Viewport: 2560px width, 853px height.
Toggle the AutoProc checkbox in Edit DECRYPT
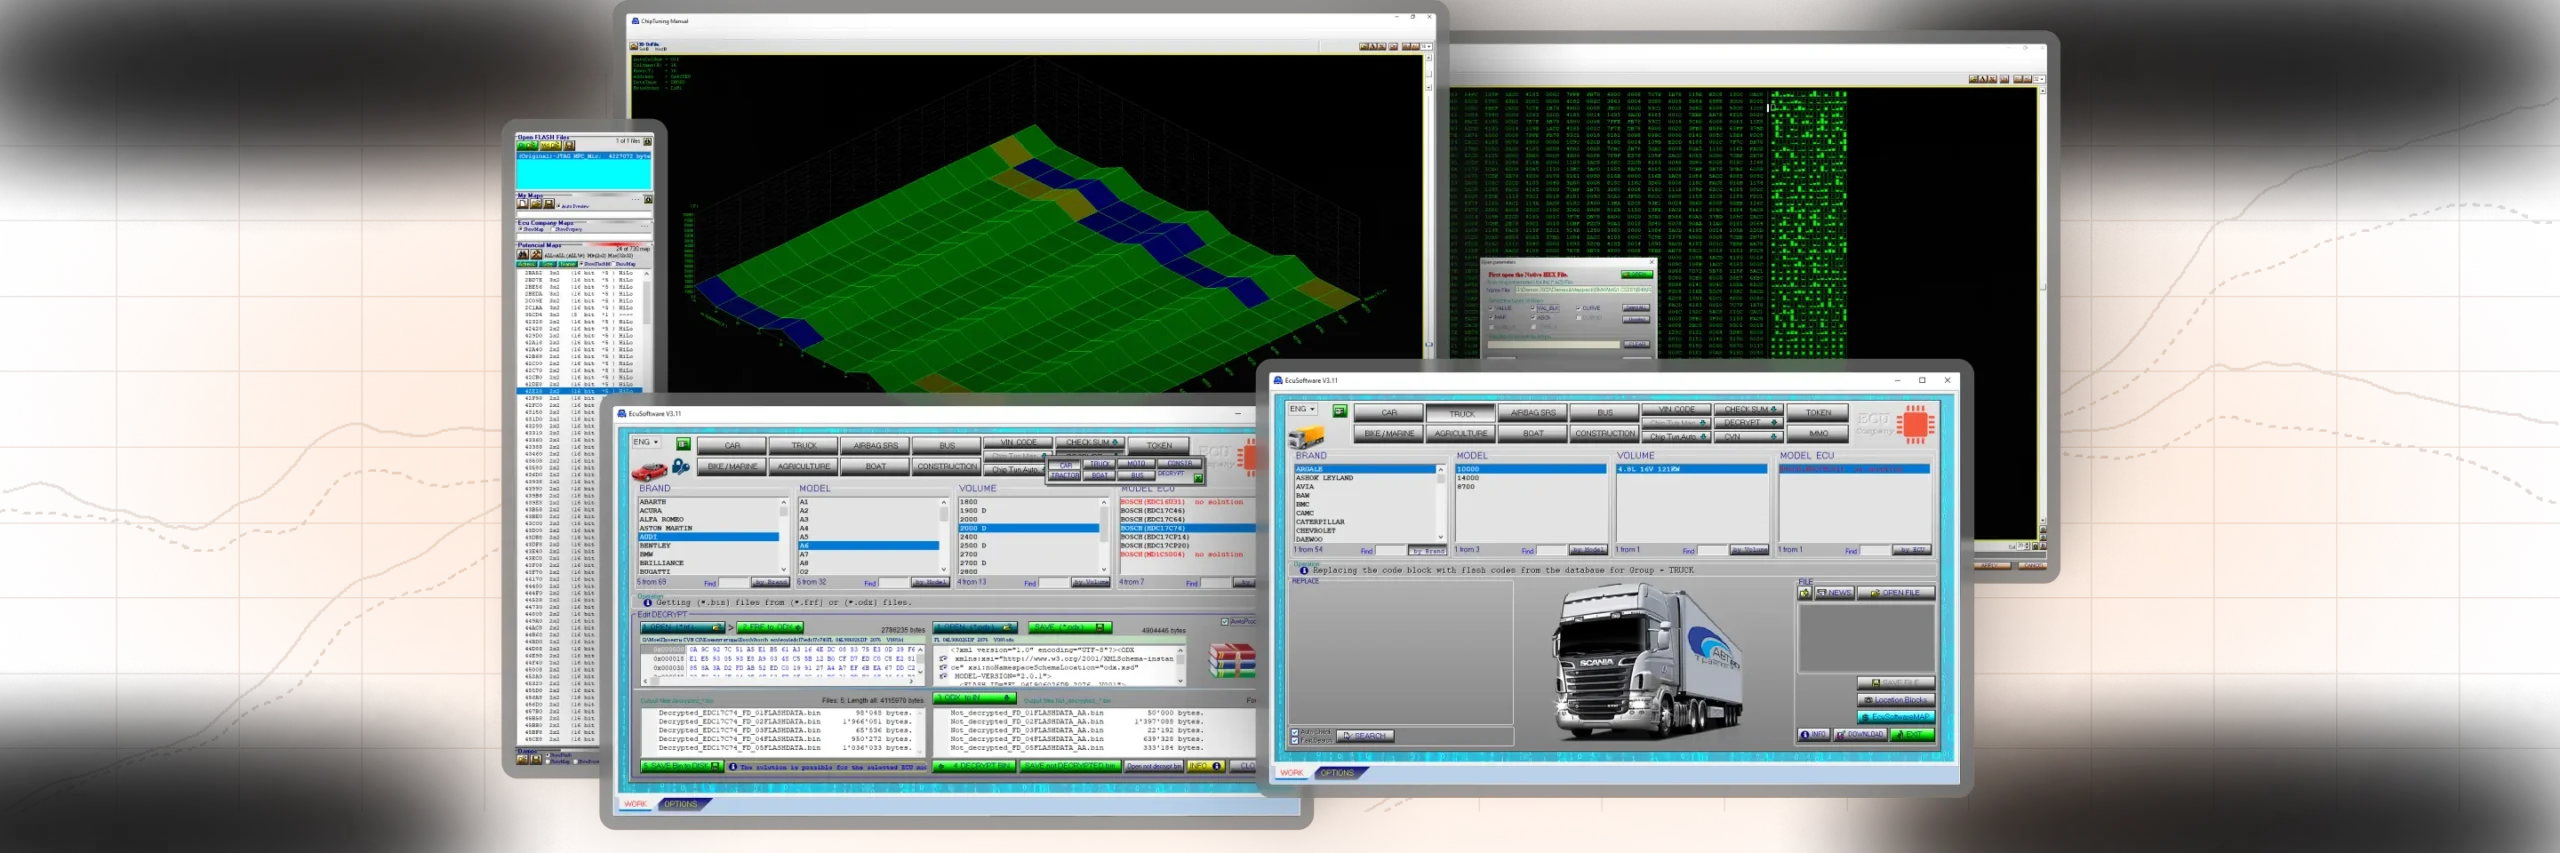click(x=1225, y=621)
